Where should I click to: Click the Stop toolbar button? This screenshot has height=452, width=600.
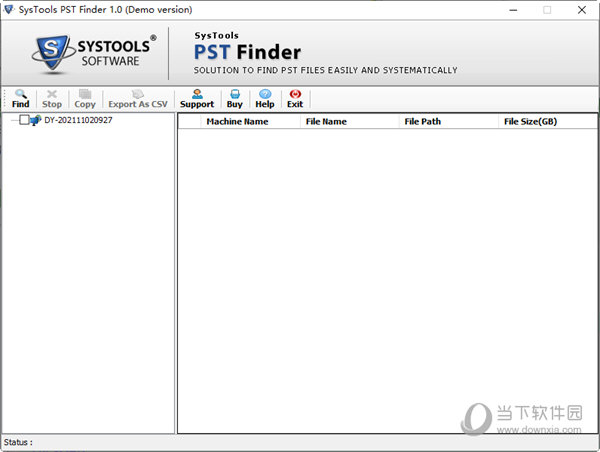click(x=52, y=99)
